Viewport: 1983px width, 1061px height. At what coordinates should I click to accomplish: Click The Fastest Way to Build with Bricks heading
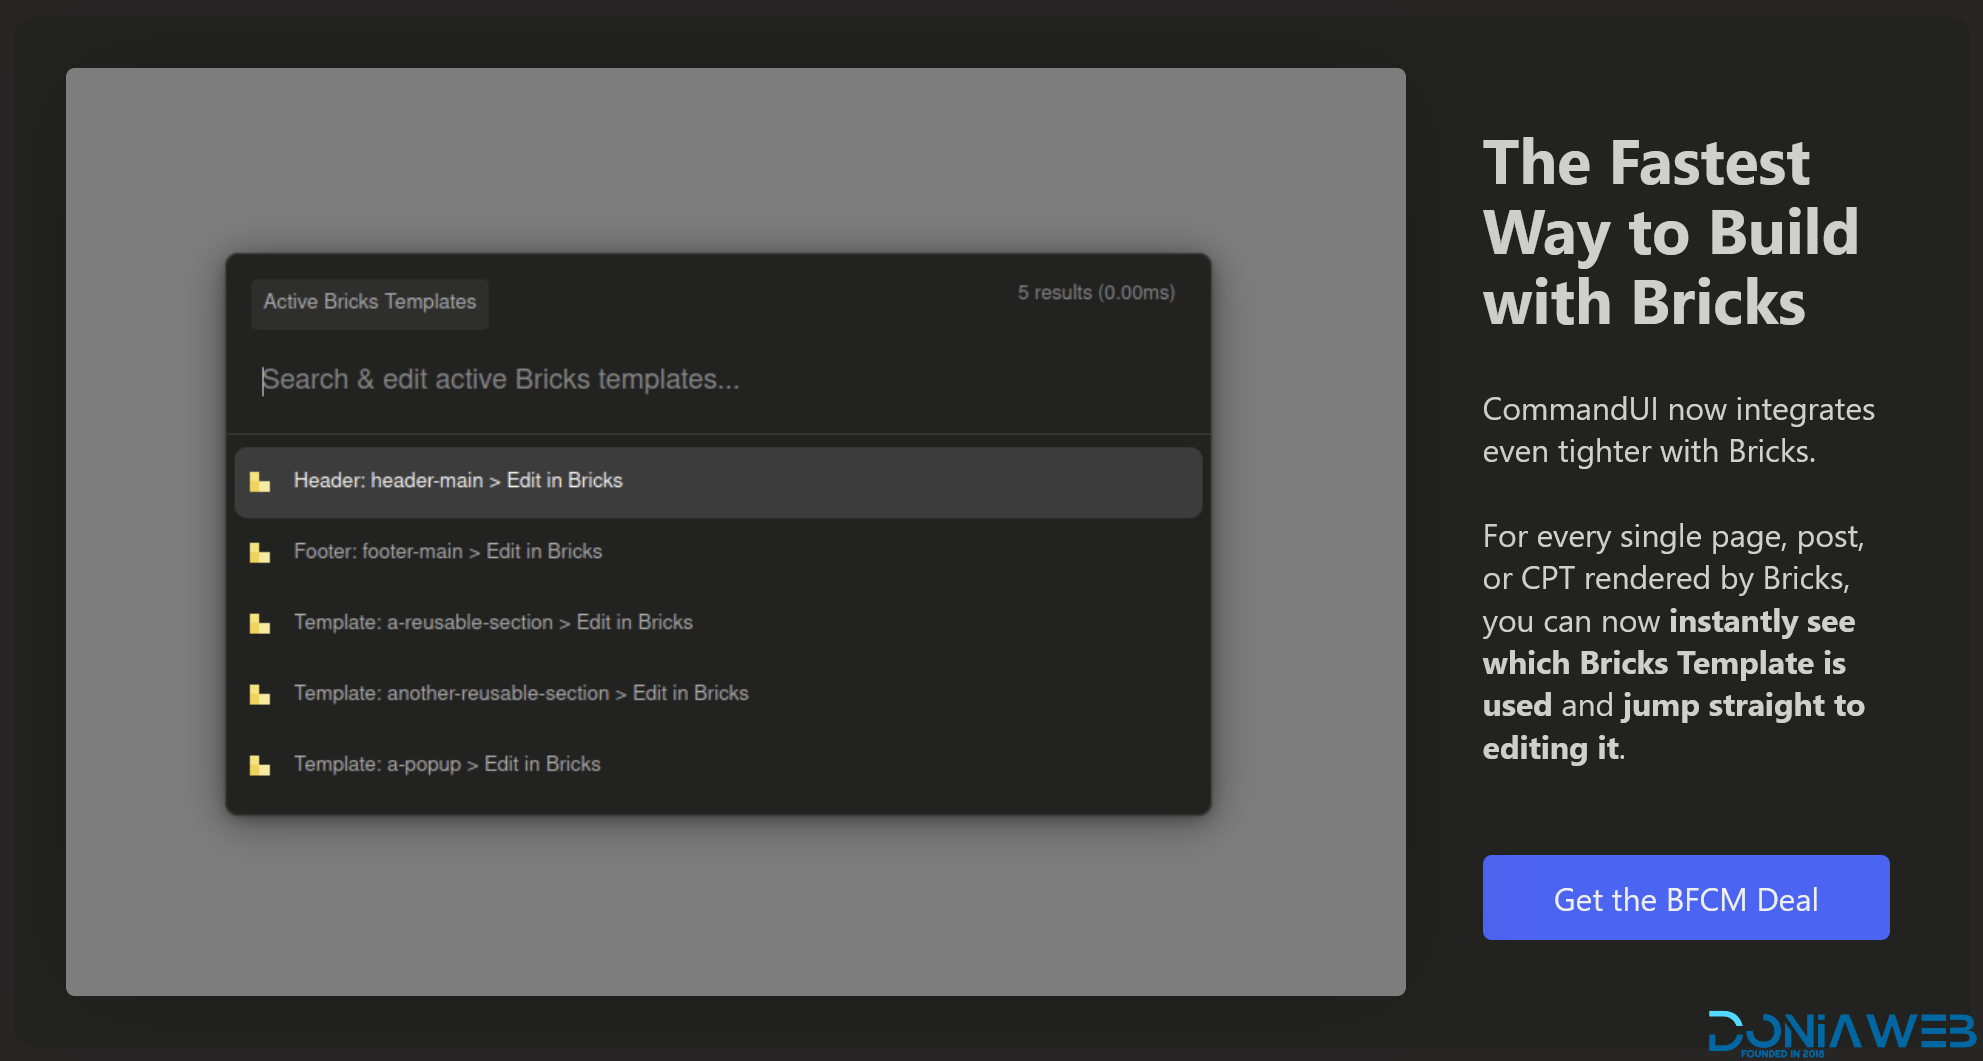point(1671,233)
